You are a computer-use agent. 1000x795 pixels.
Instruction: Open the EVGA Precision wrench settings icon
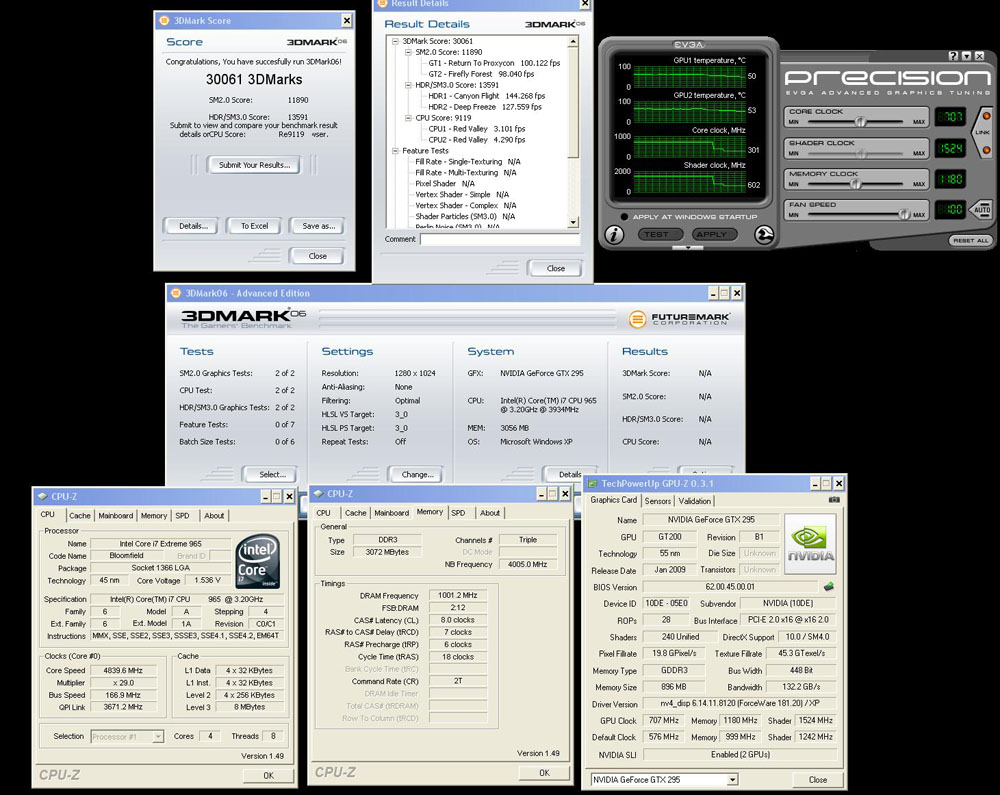click(x=763, y=235)
